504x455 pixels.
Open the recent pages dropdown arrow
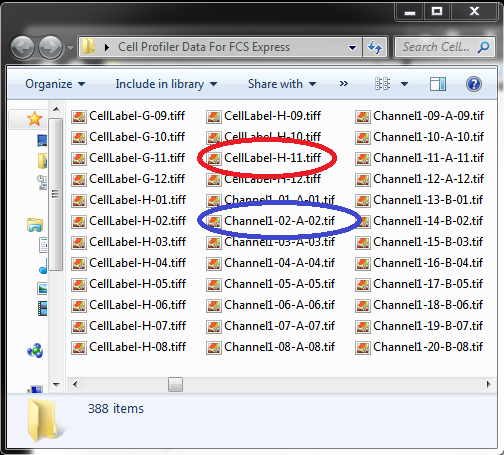pyautogui.click(x=70, y=48)
